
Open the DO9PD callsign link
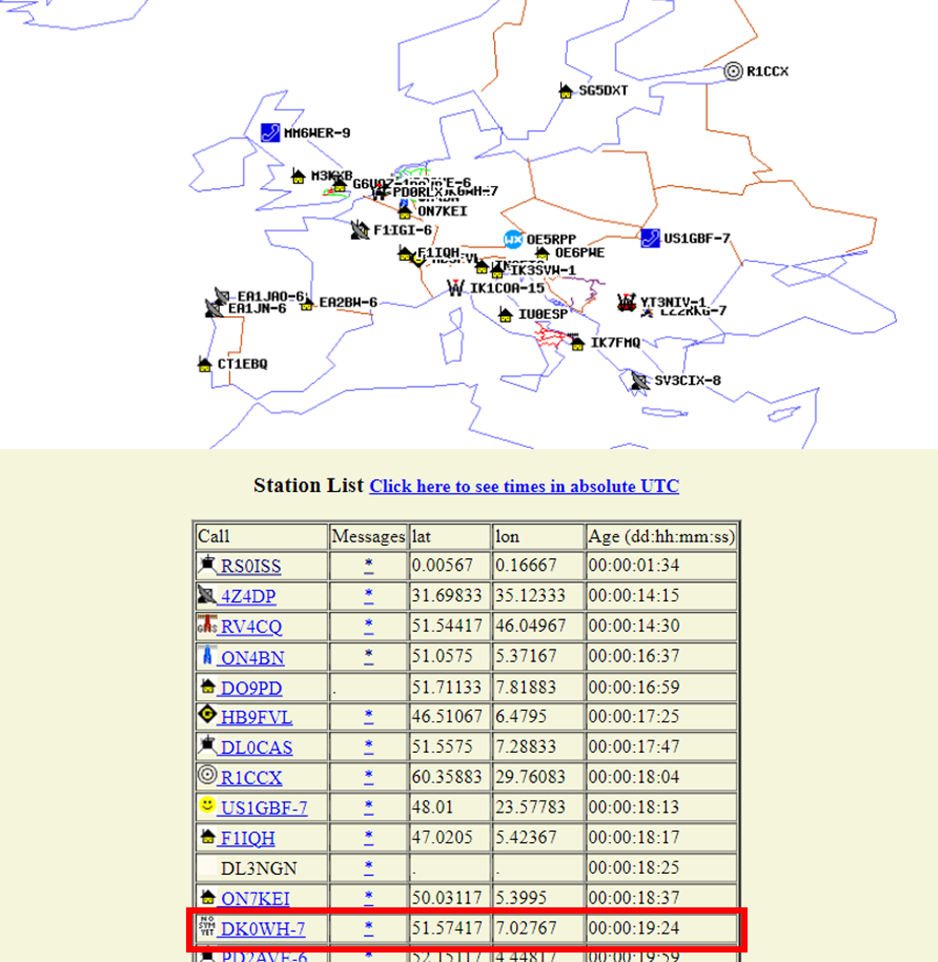[x=252, y=688]
